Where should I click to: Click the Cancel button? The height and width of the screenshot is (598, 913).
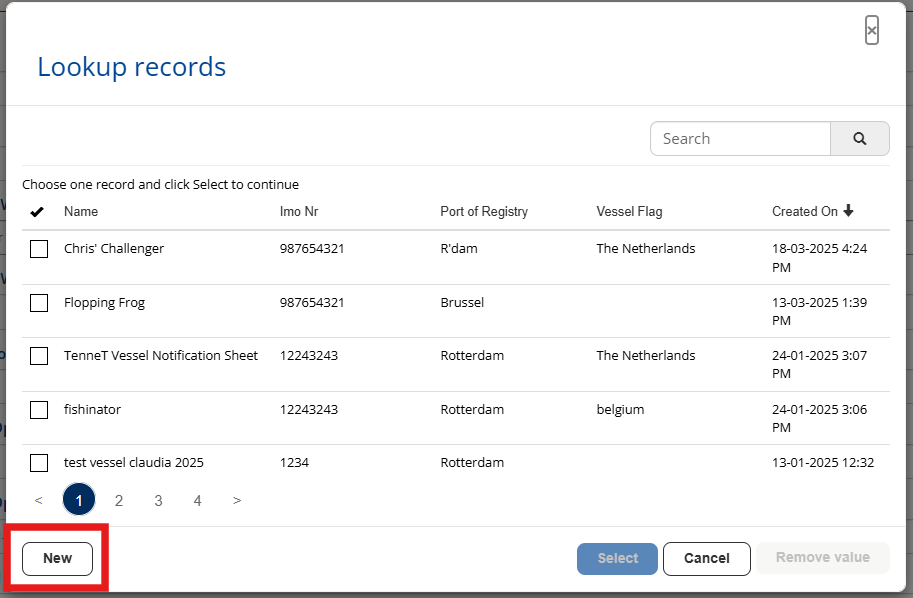point(707,558)
